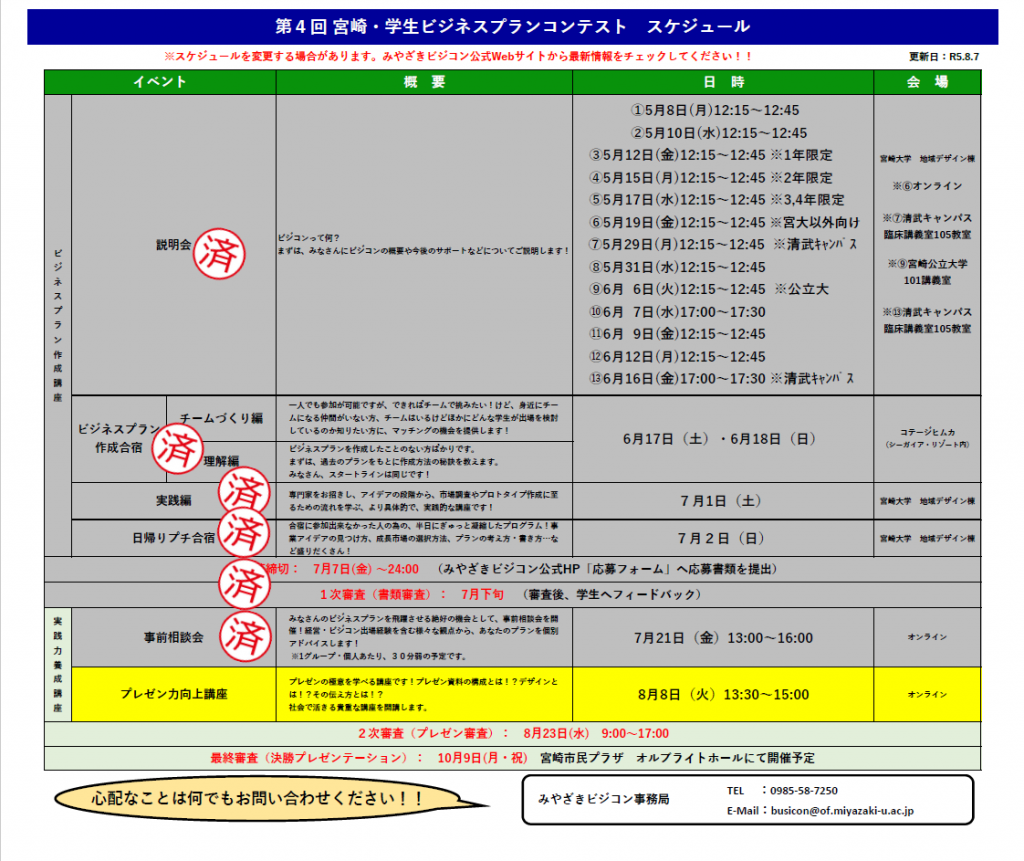Select the speech bubble 心配なことは何でもお問い合わせください！！
The height and width of the screenshot is (861, 1024).
[x=257, y=798]
